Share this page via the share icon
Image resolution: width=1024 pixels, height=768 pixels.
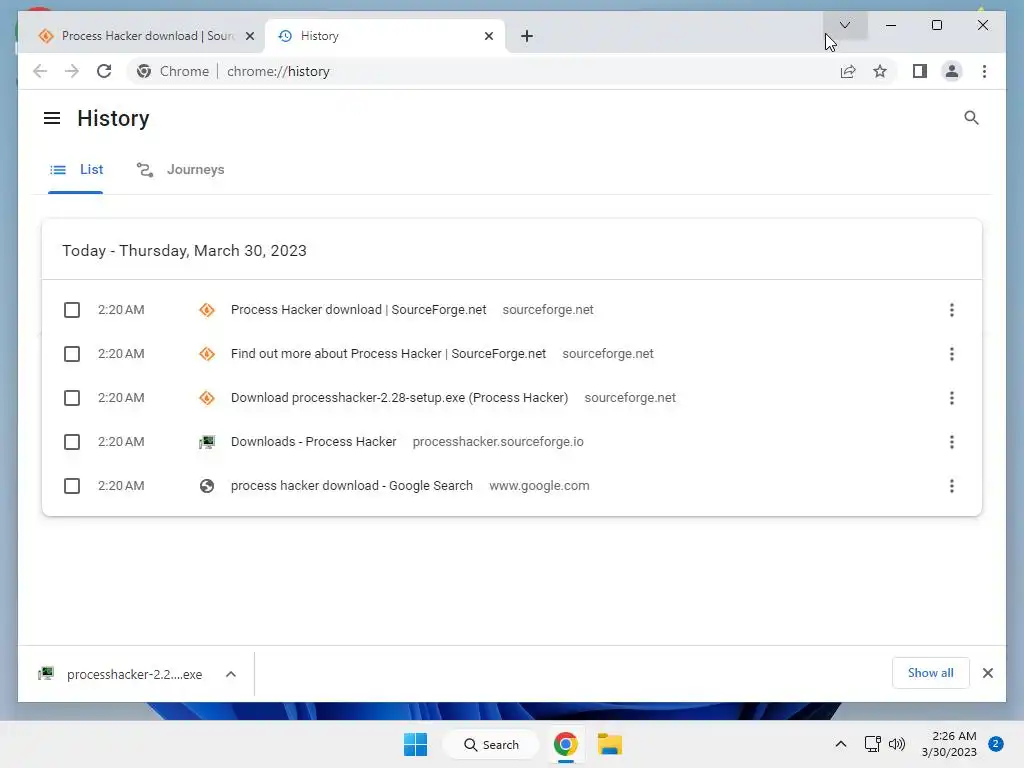(848, 71)
